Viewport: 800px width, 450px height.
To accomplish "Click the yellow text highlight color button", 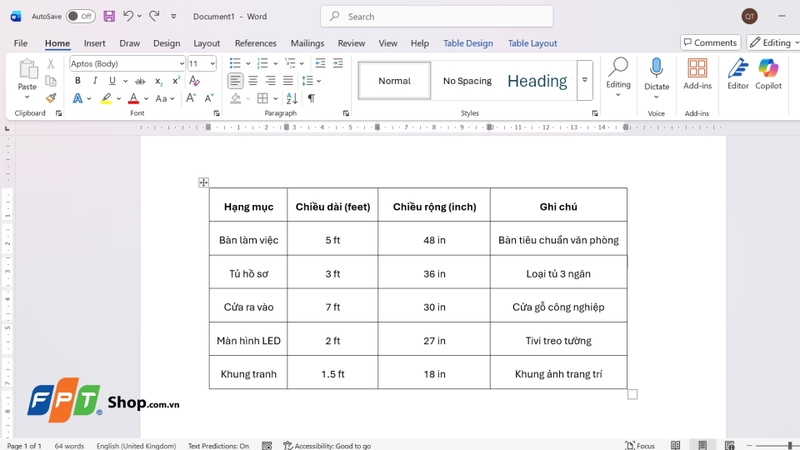I will coord(106,98).
